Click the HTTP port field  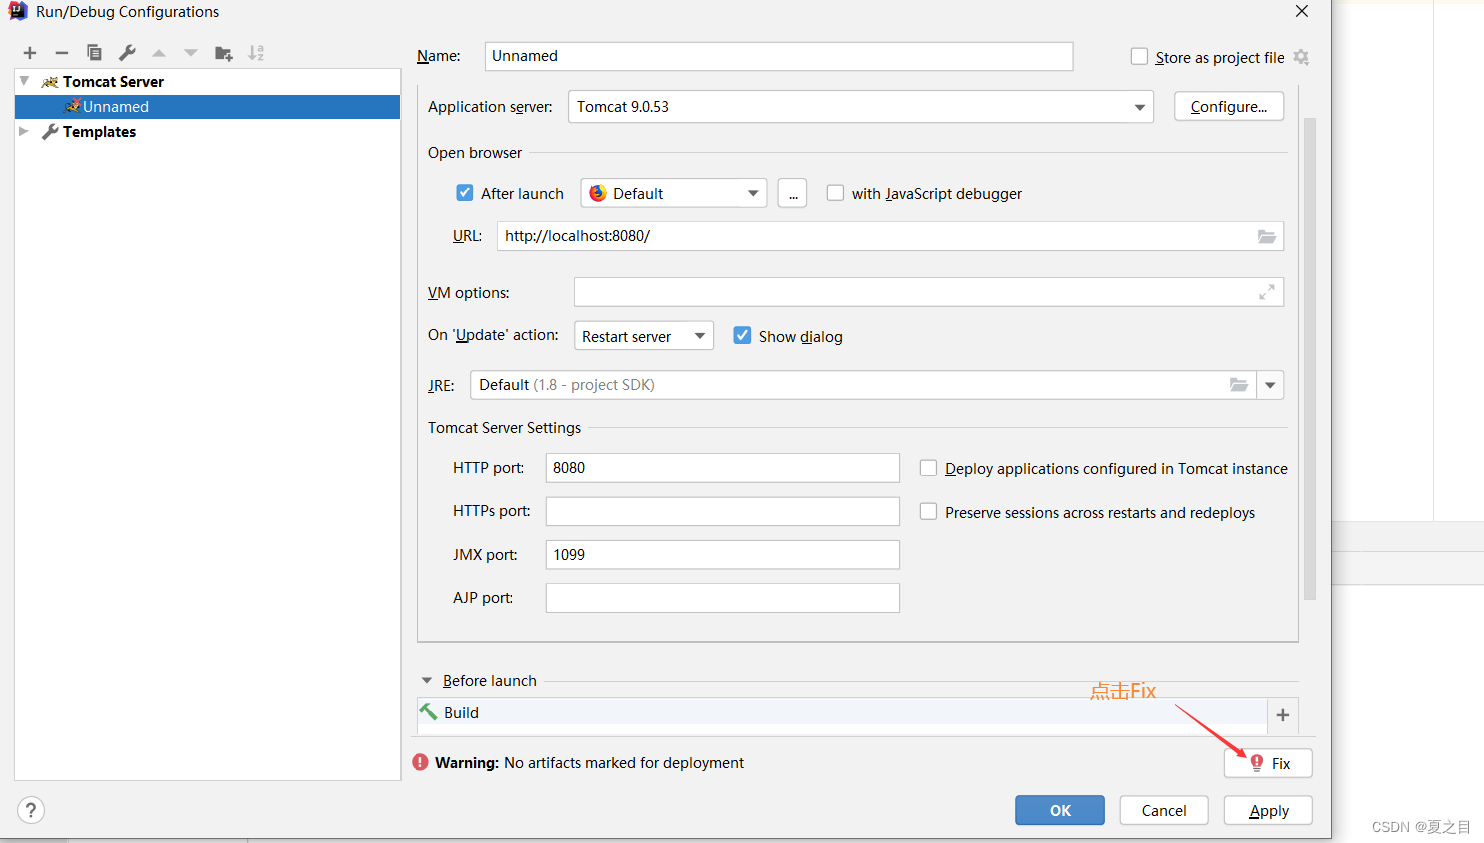[x=723, y=468]
